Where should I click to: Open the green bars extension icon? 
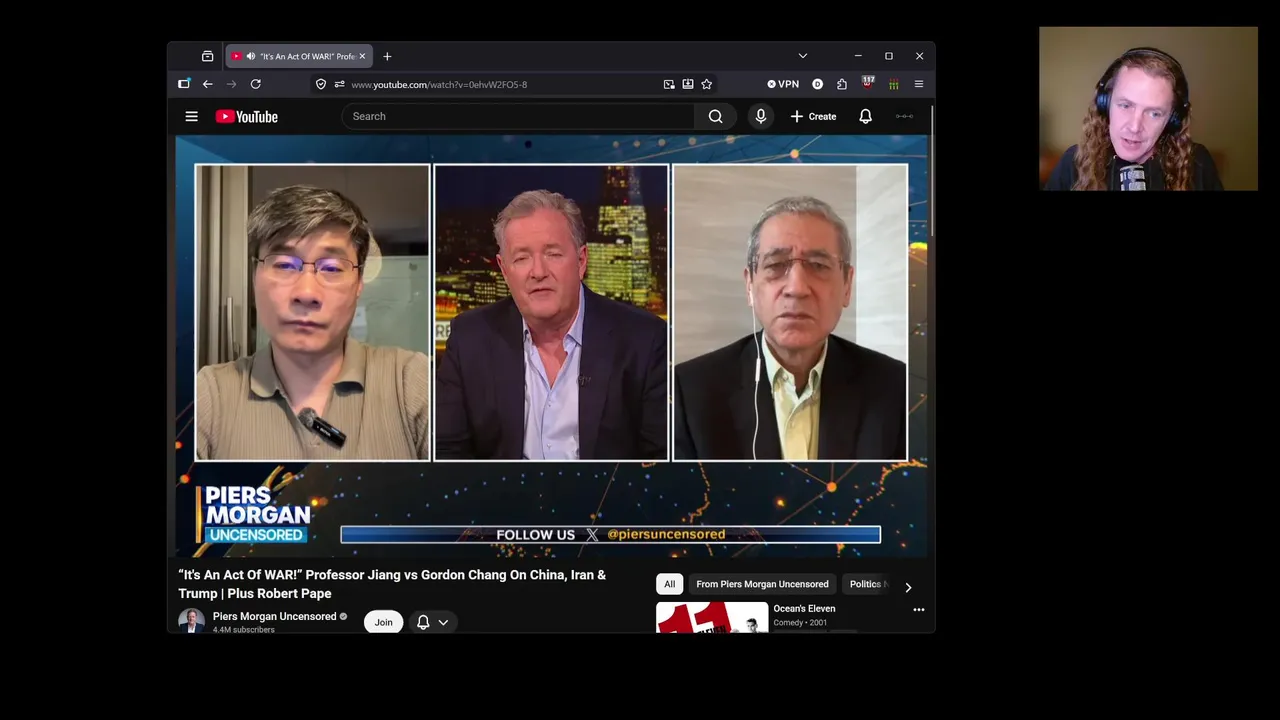[x=893, y=84]
